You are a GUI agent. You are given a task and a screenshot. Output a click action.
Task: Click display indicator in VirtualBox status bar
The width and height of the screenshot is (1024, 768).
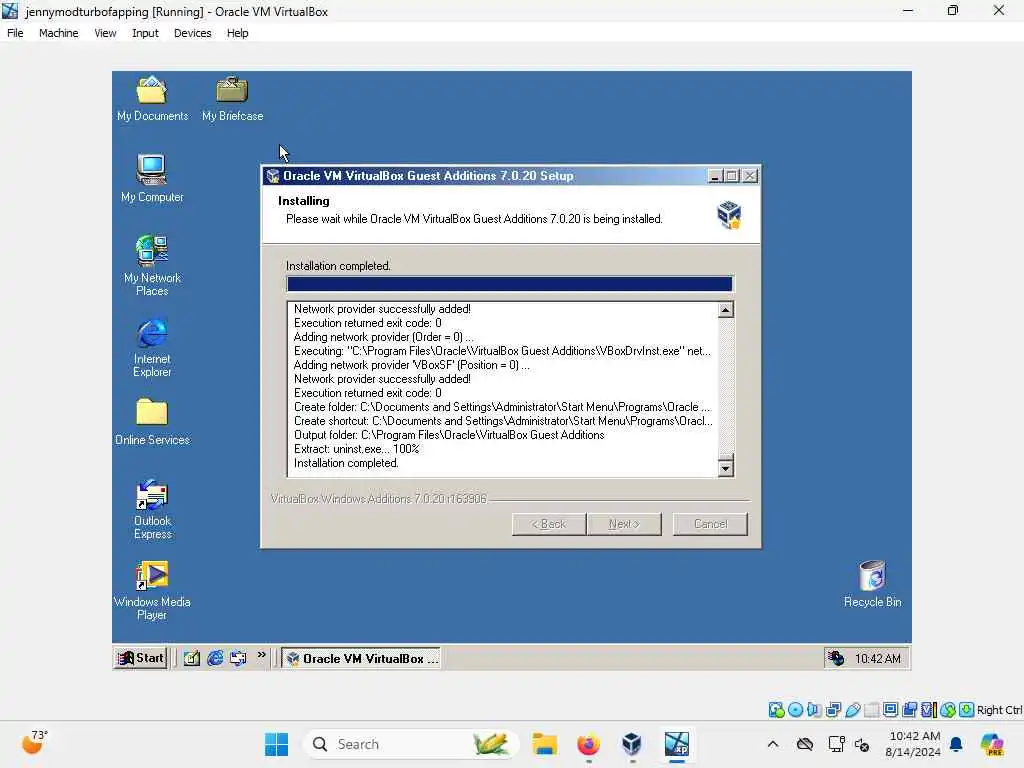[x=890, y=710]
